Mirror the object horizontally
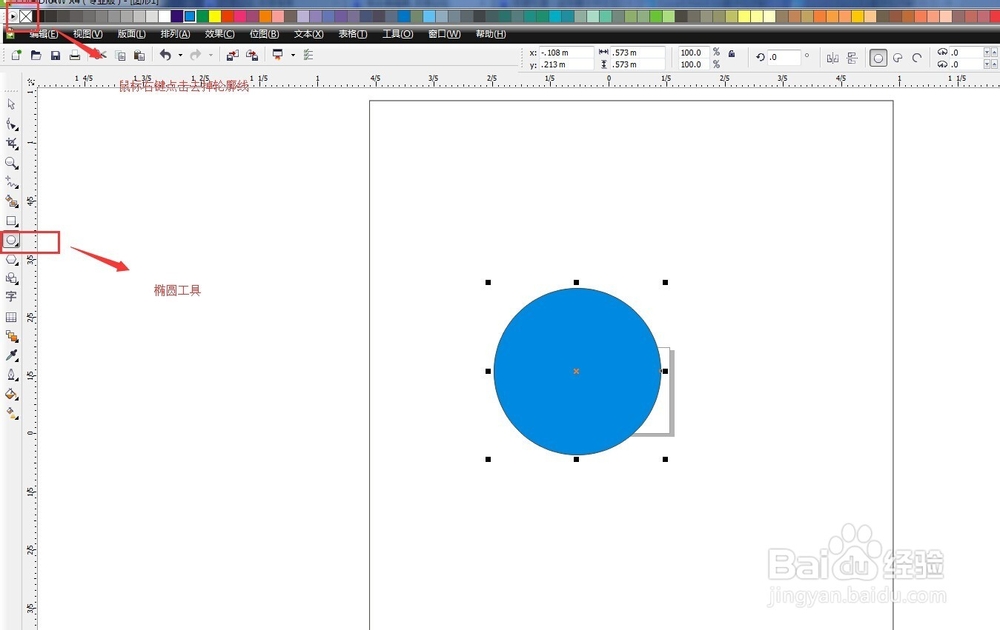The width and height of the screenshot is (1000, 630). coord(832,59)
